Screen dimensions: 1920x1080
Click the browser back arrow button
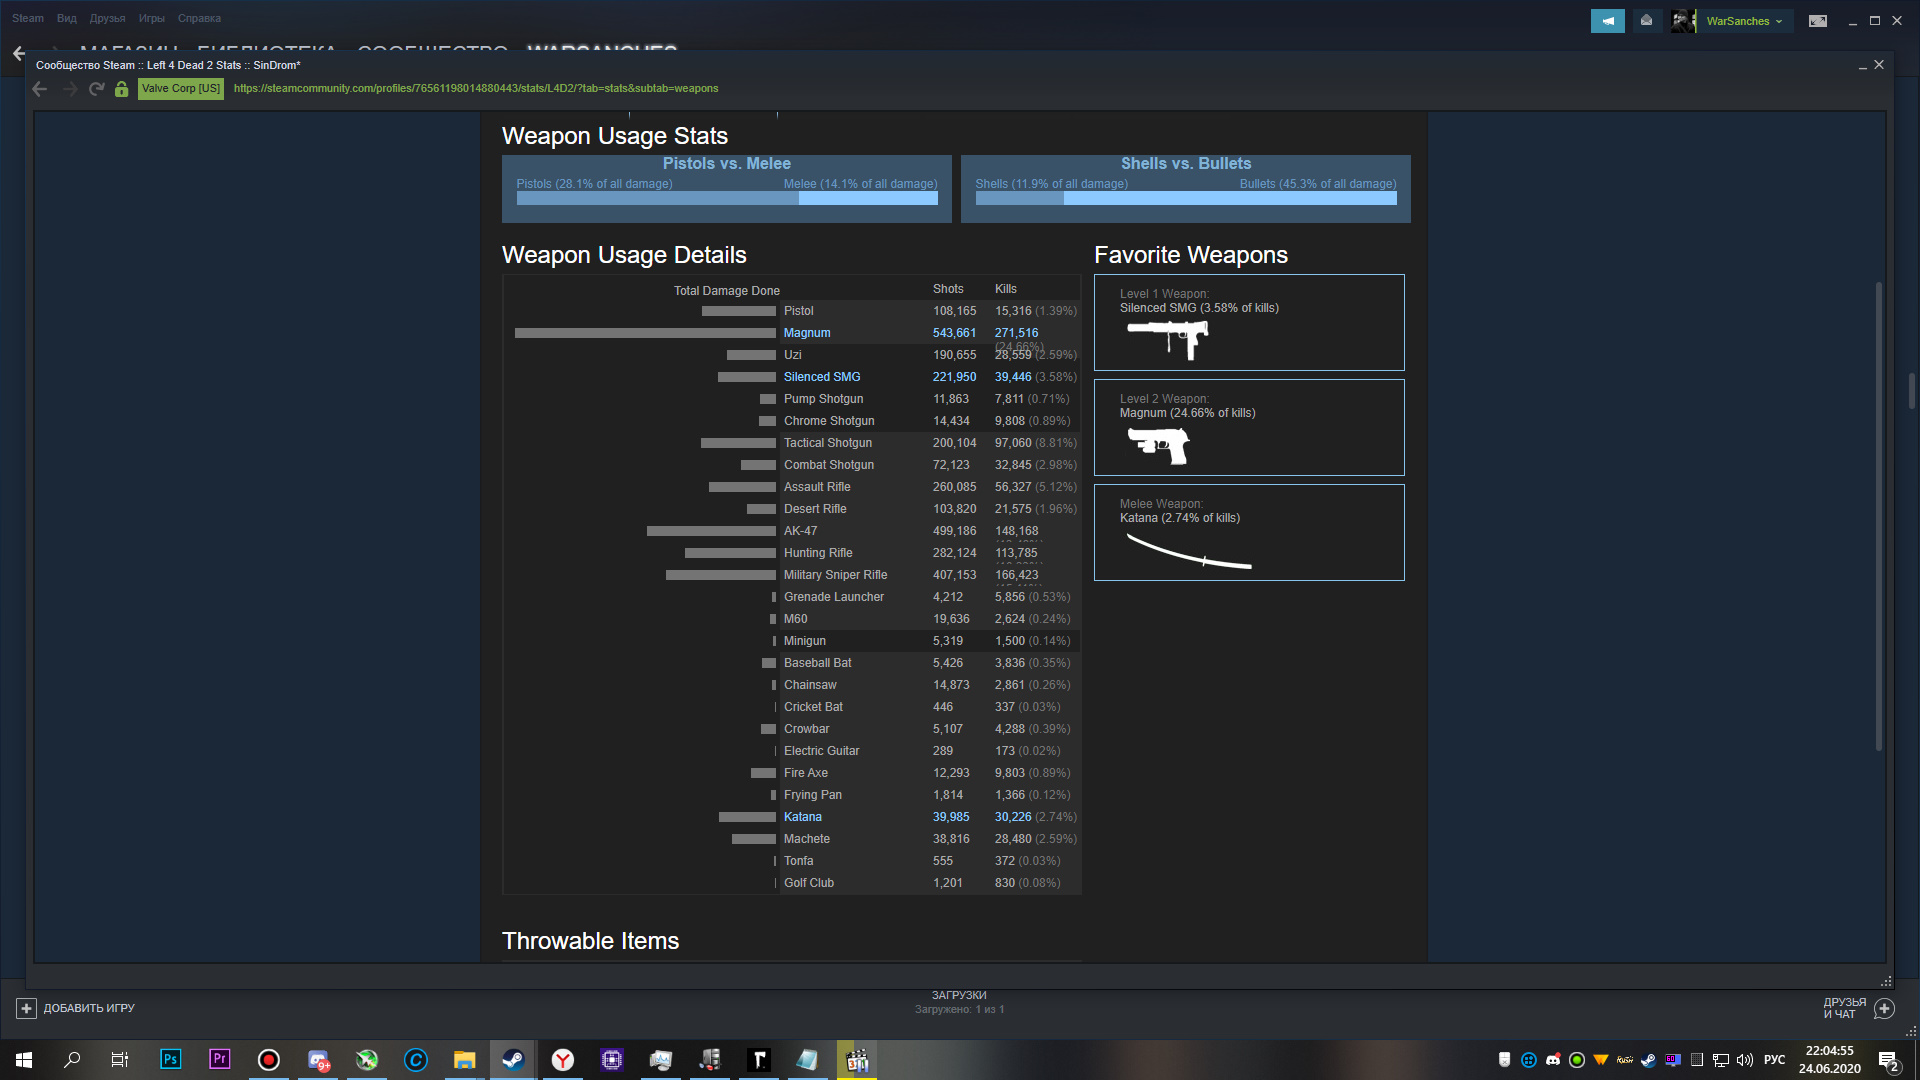[40, 89]
